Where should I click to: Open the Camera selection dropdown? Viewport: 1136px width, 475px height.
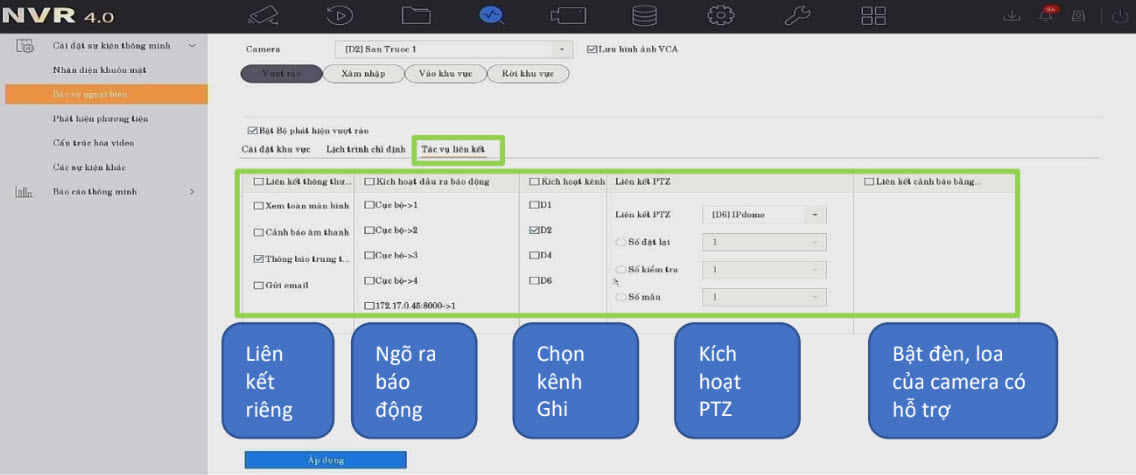tap(453, 49)
